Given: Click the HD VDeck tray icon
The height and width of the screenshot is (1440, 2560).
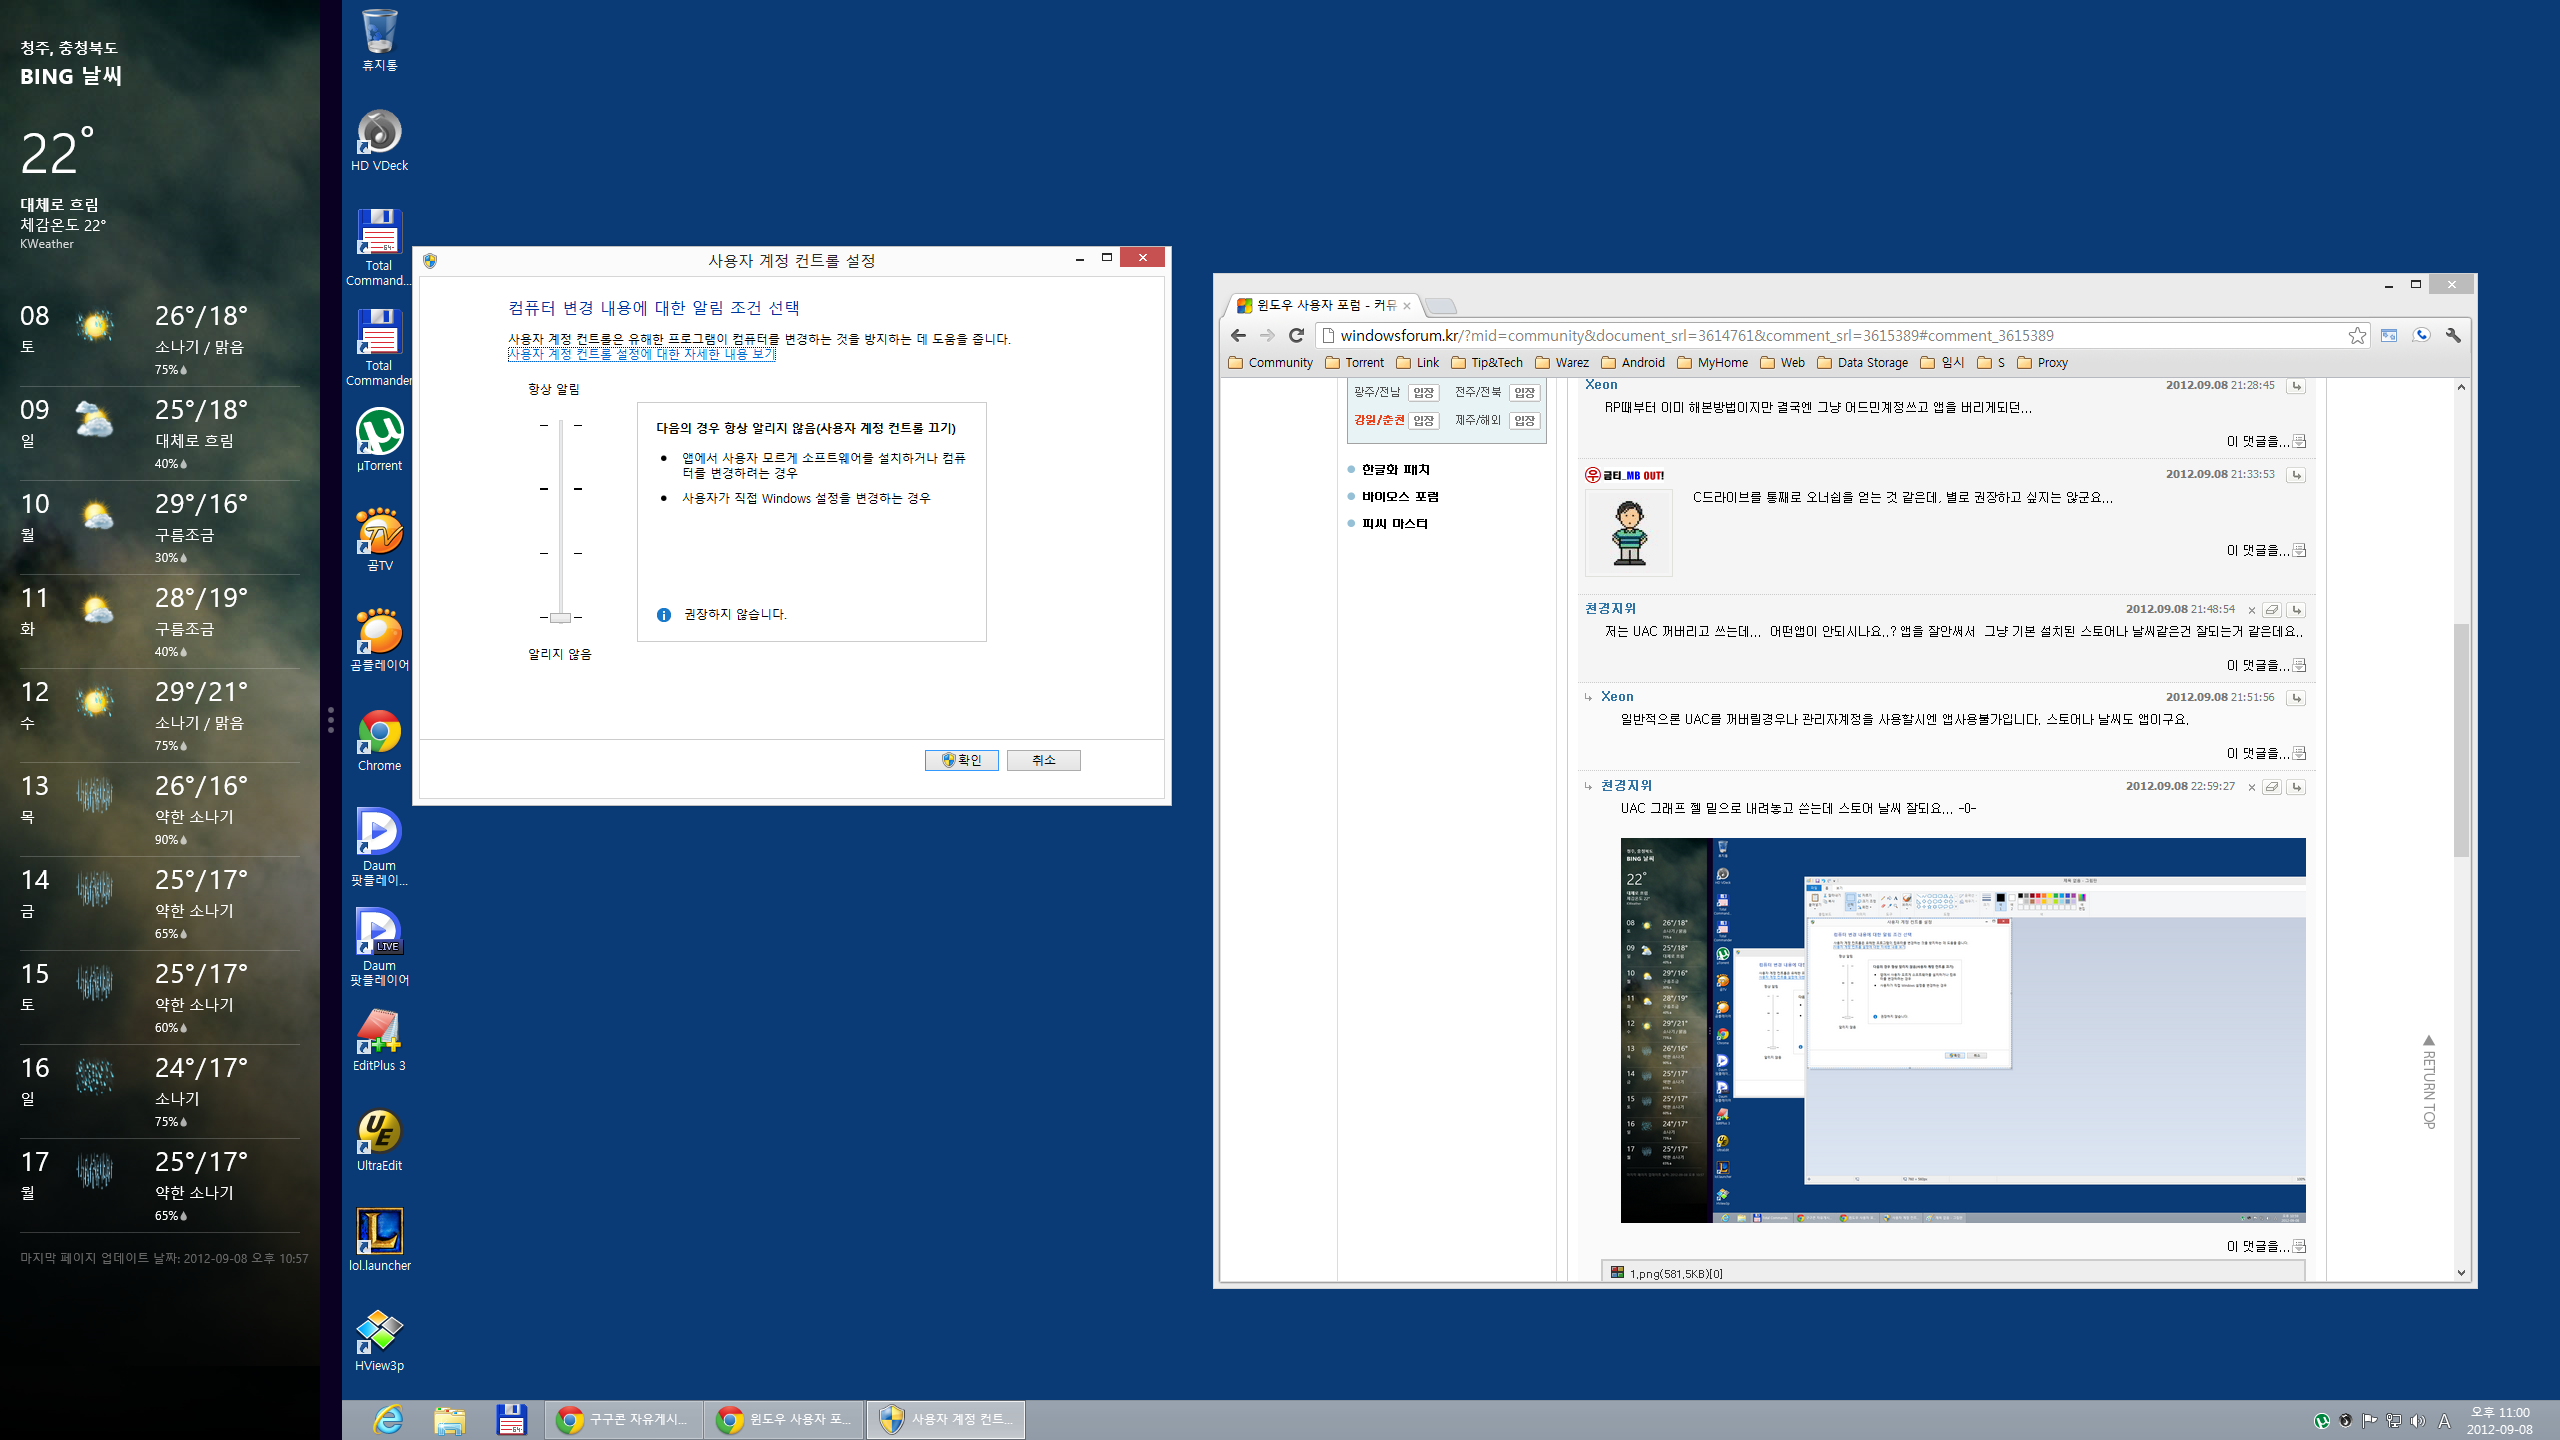Looking at the screenshot, I should [x=2346, y=1420].
